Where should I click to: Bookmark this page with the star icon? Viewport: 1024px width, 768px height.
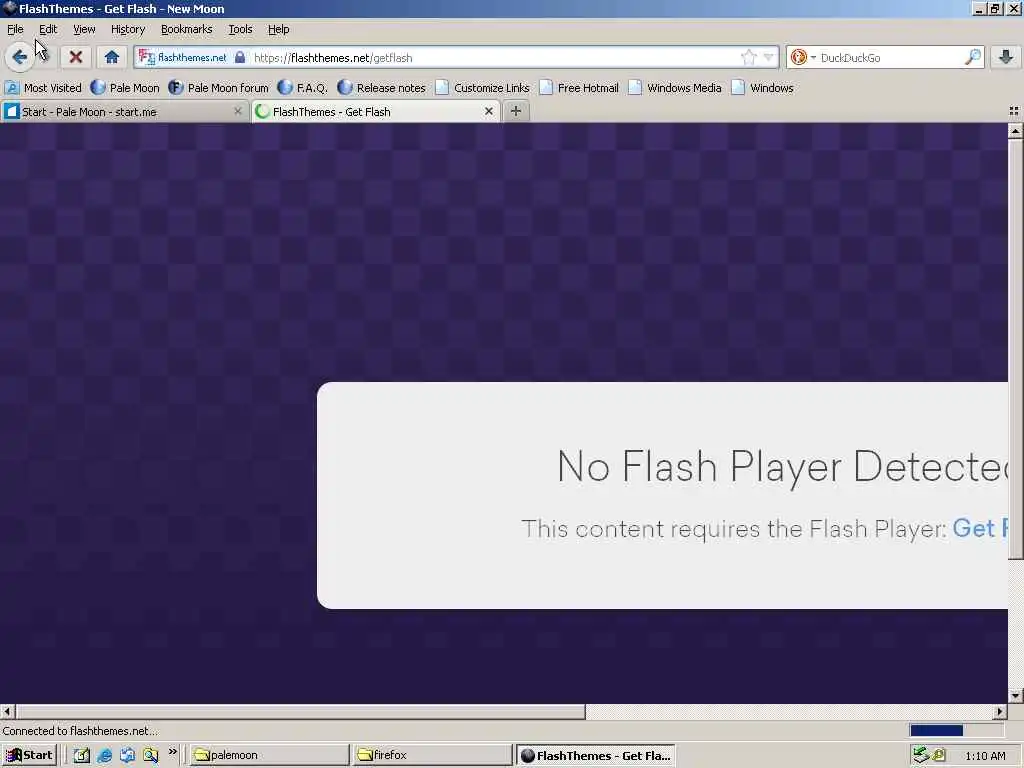point(748,57)
